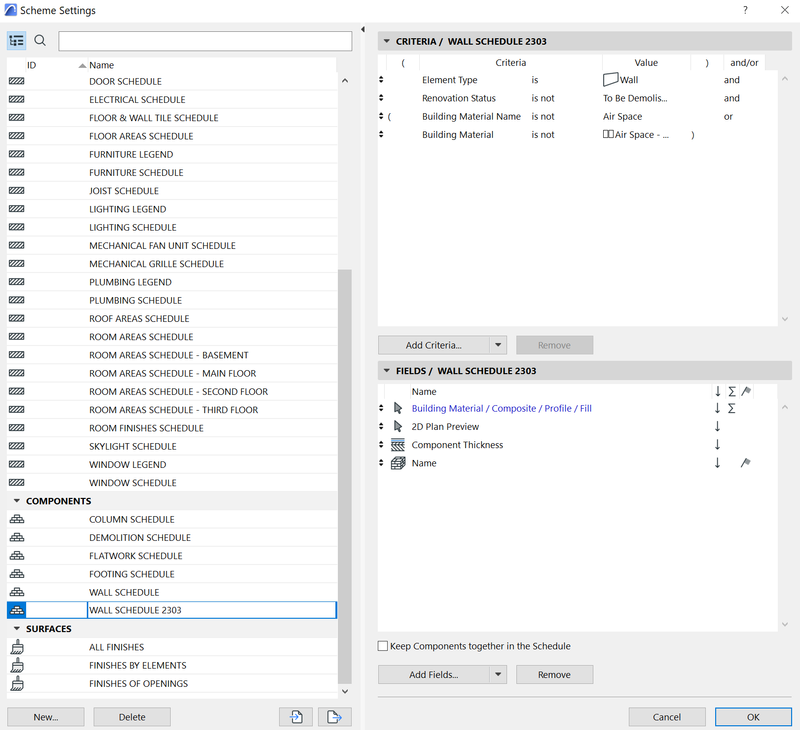
Task: Collapse the left panel arrow
Action: 363,30
